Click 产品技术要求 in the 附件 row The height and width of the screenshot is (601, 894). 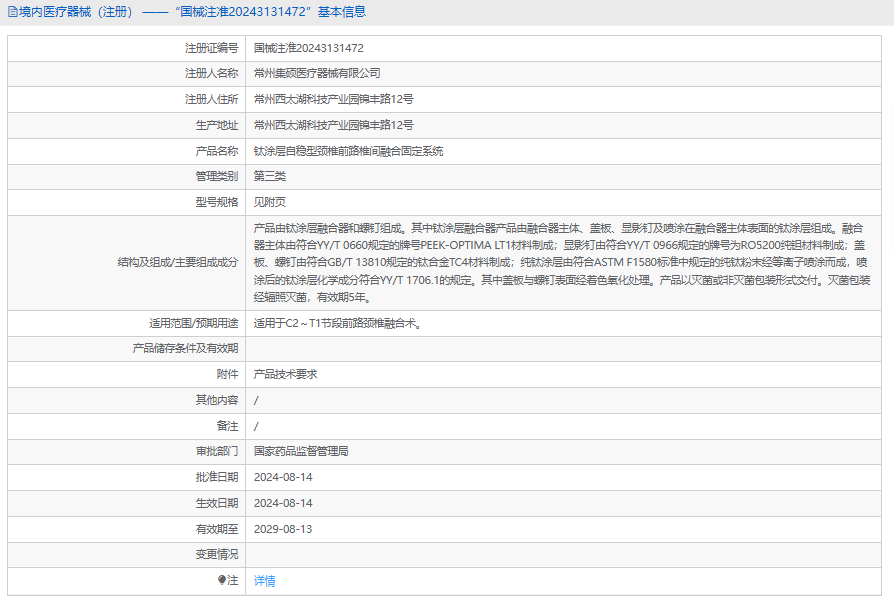pos(285,374)
